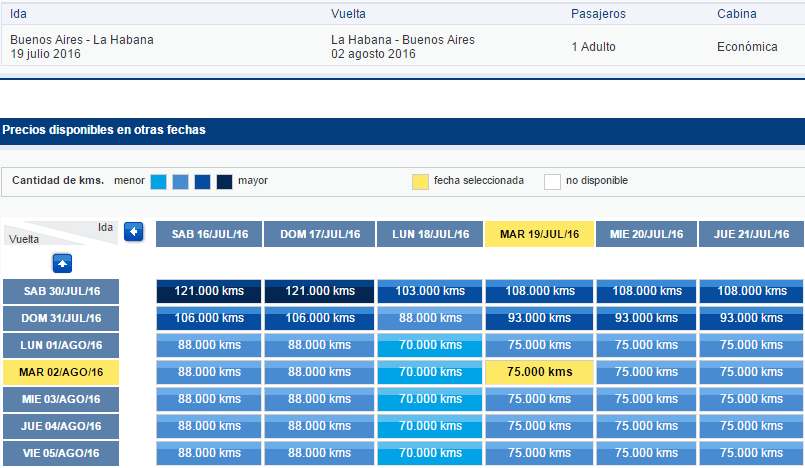Choose the yellow selected 75.000 kms cell
Screen dimensions: 805x468
click(x=539, y=372)
